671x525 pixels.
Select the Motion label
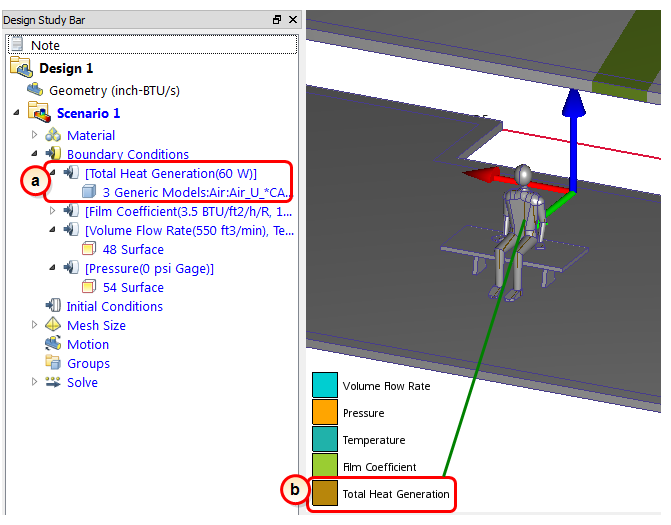88,344
